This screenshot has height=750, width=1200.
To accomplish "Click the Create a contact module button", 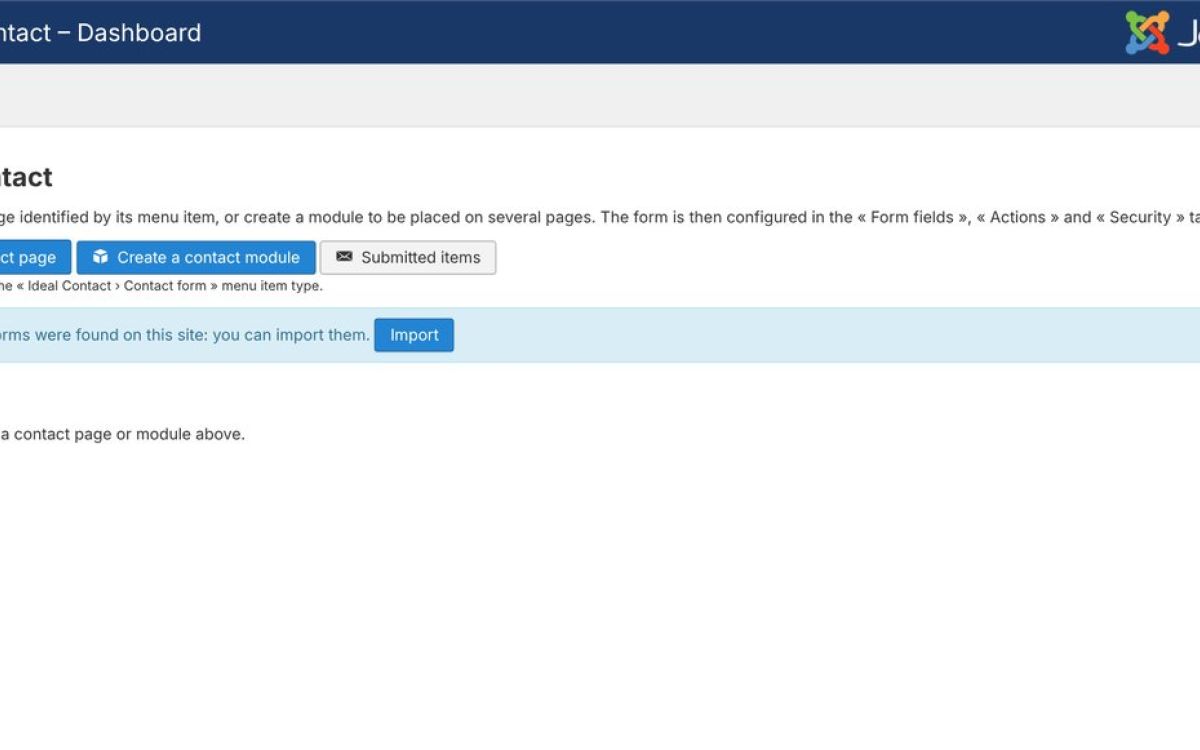I will pyautogui.click(x=196, y=257).
